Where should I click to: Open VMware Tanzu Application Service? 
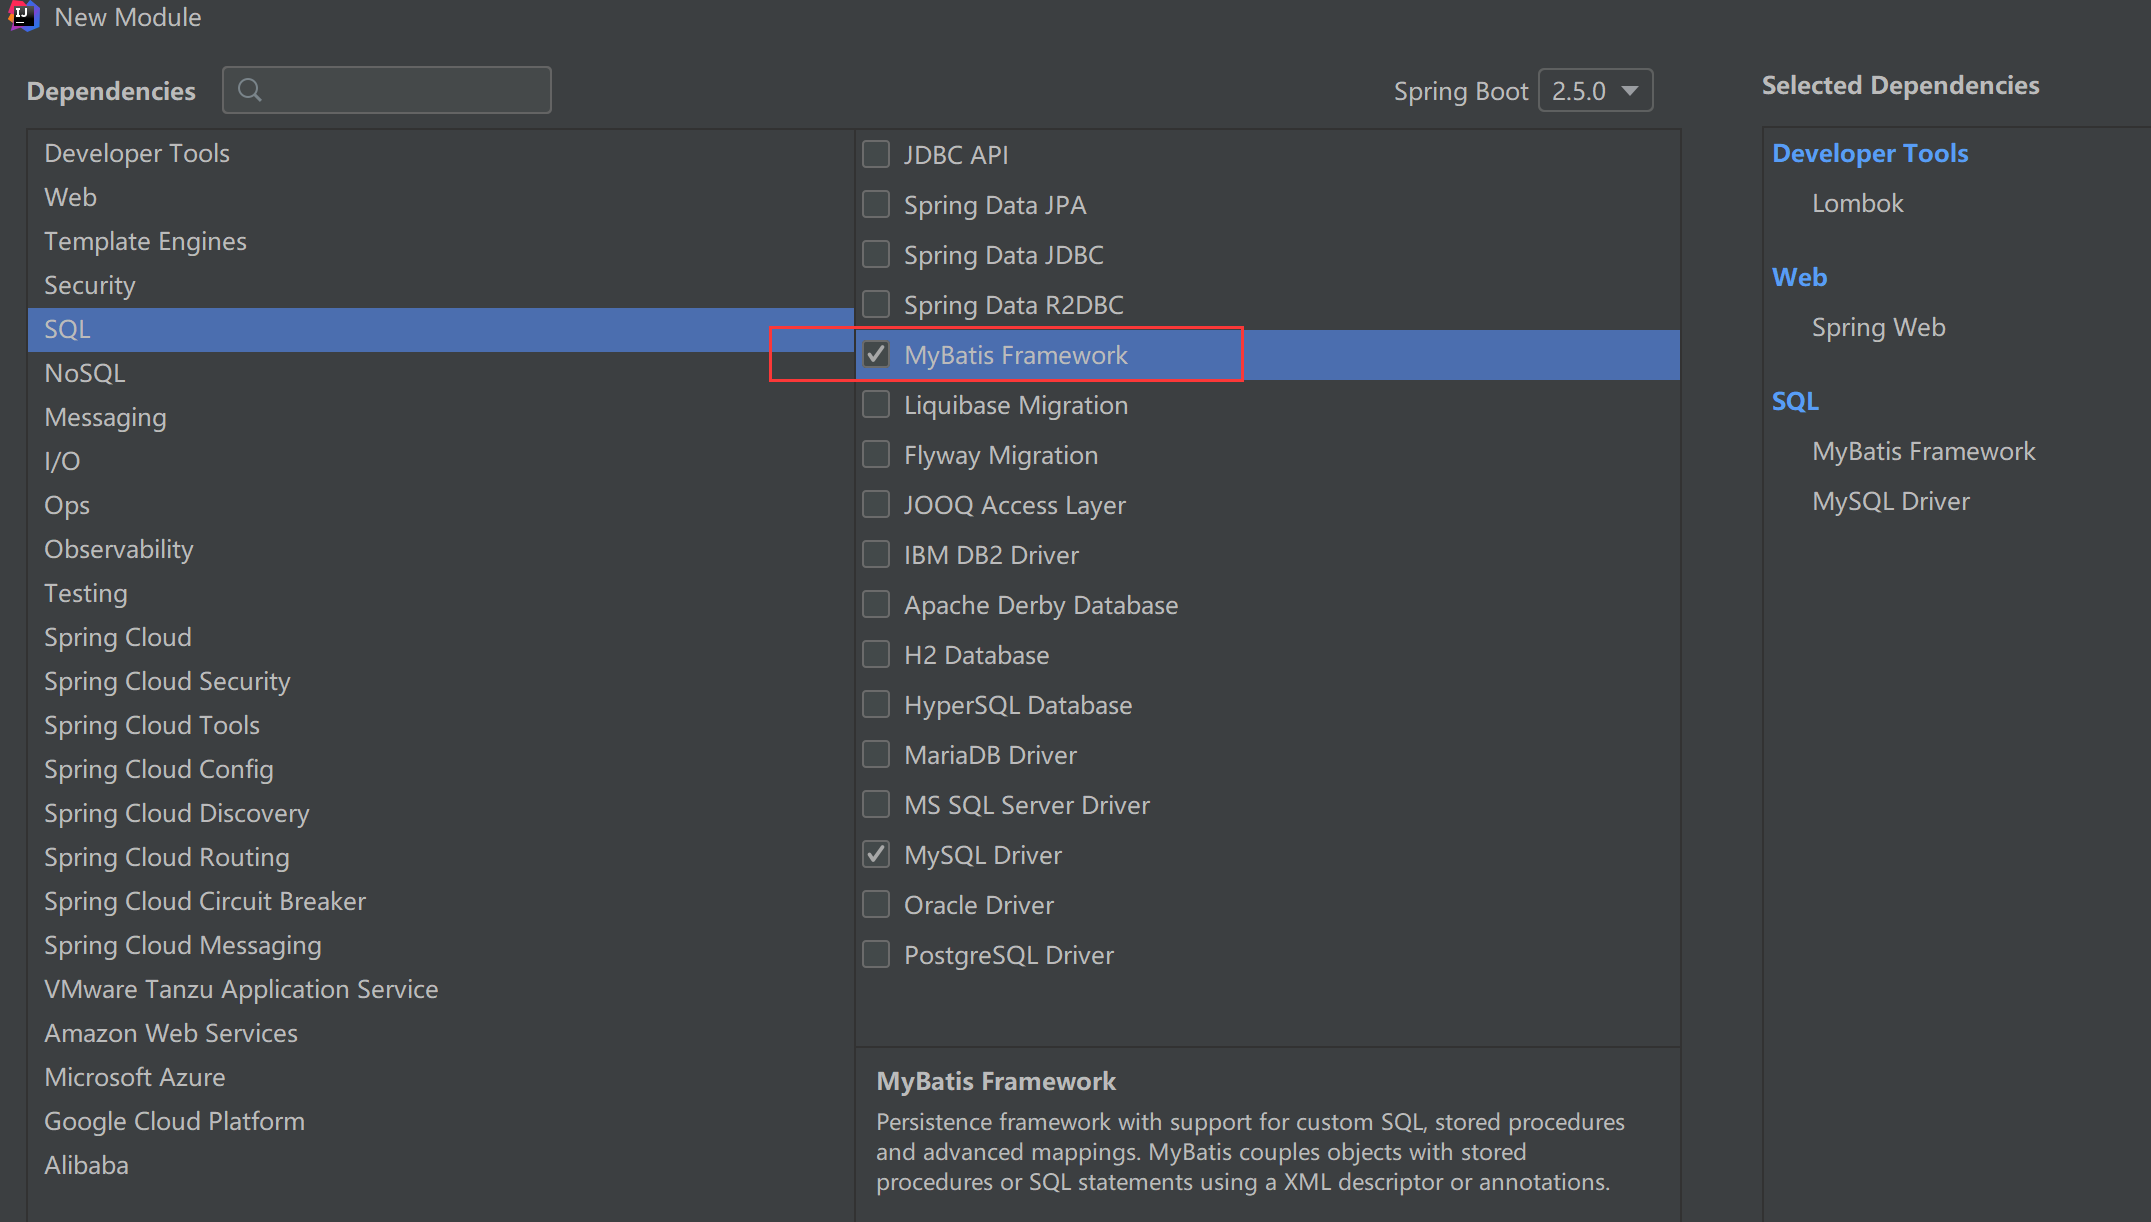441,989
